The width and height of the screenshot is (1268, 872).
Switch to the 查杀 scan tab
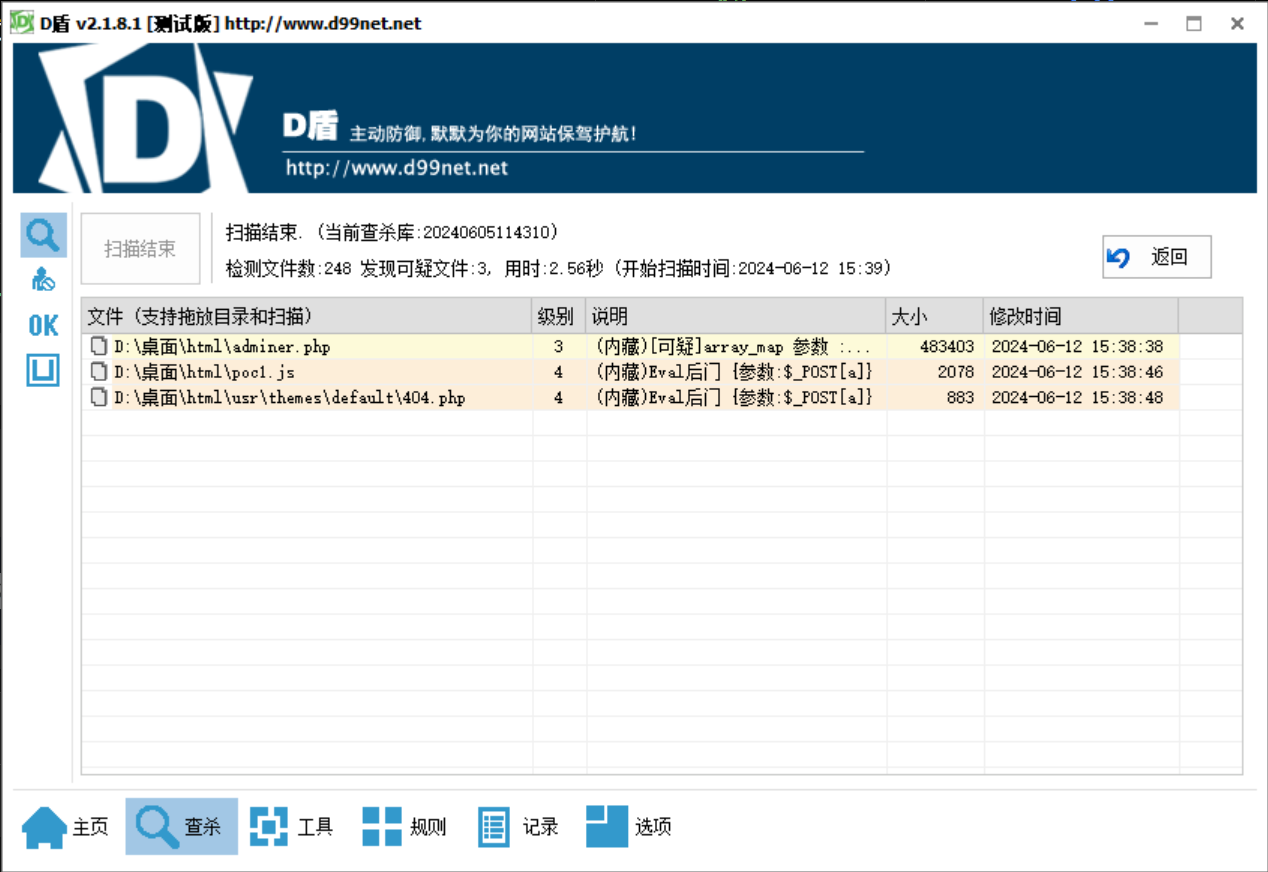click(181, 827)
